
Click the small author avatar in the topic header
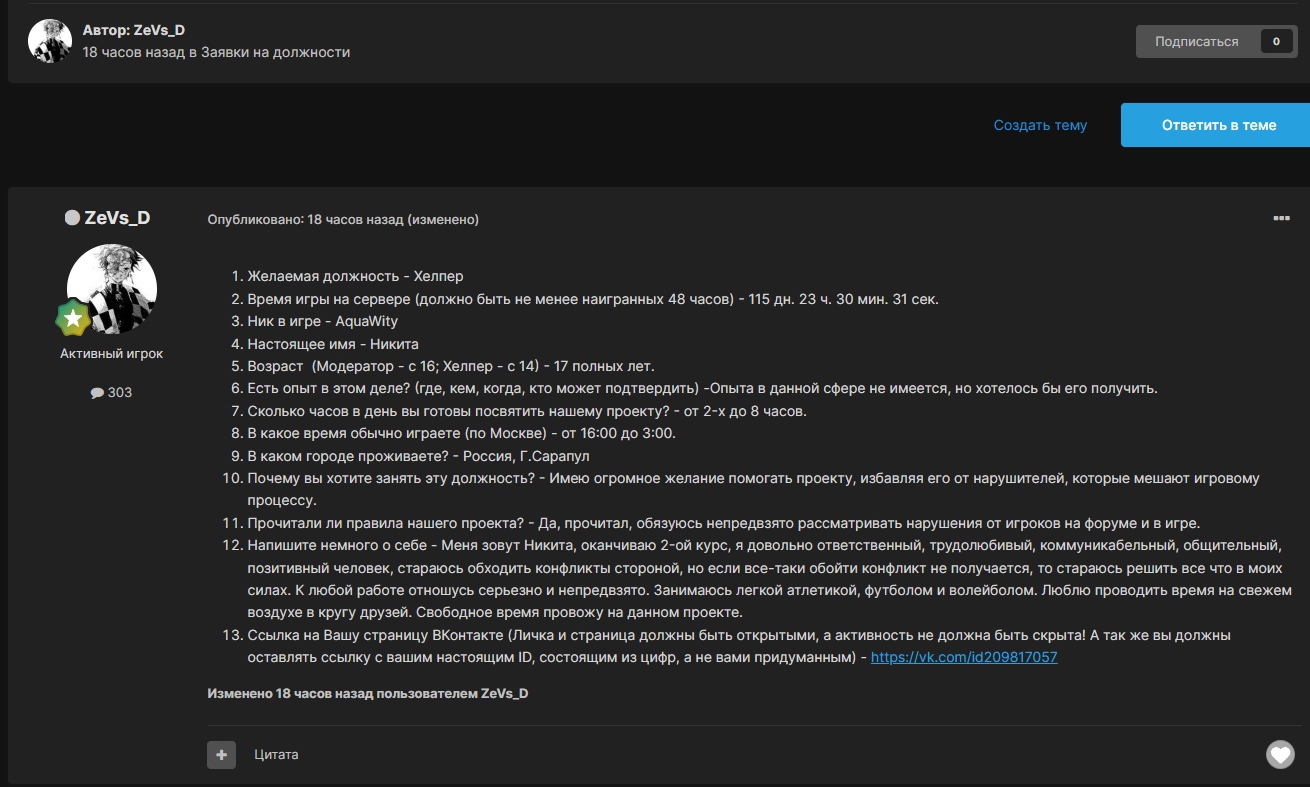pos(50,41)
